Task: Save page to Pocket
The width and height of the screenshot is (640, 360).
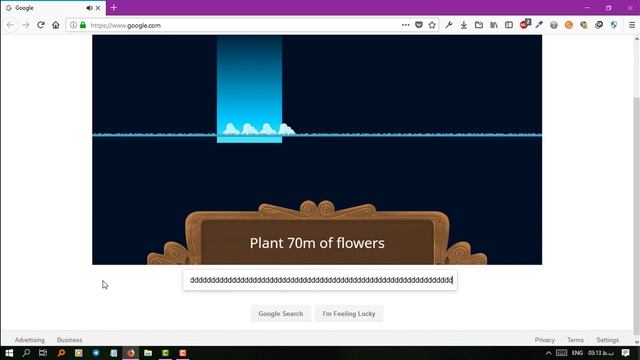Action: 419,25
